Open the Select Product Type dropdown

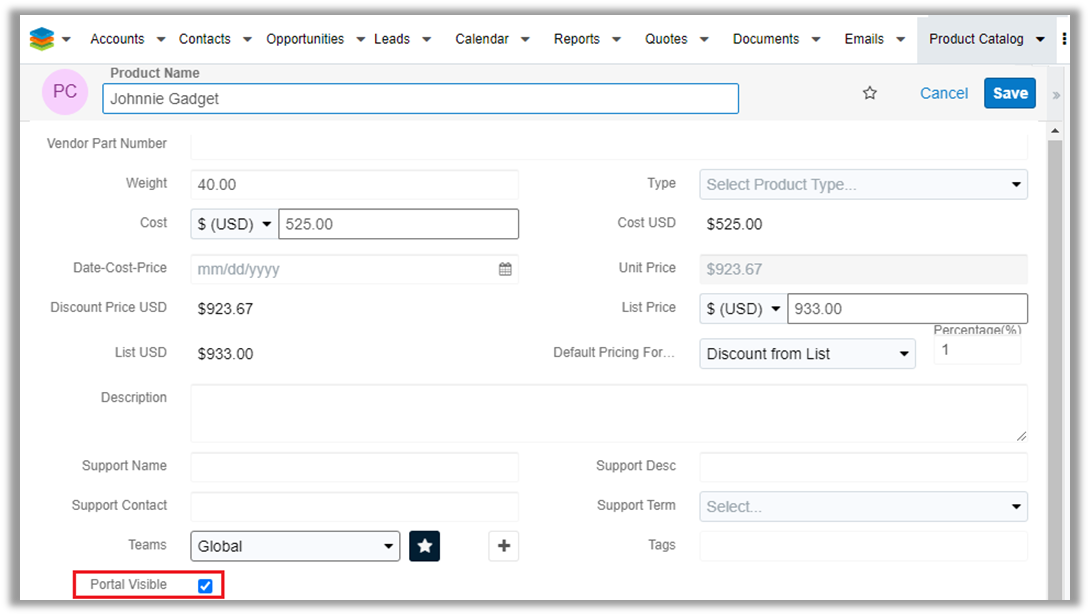[x=863, y=185]
